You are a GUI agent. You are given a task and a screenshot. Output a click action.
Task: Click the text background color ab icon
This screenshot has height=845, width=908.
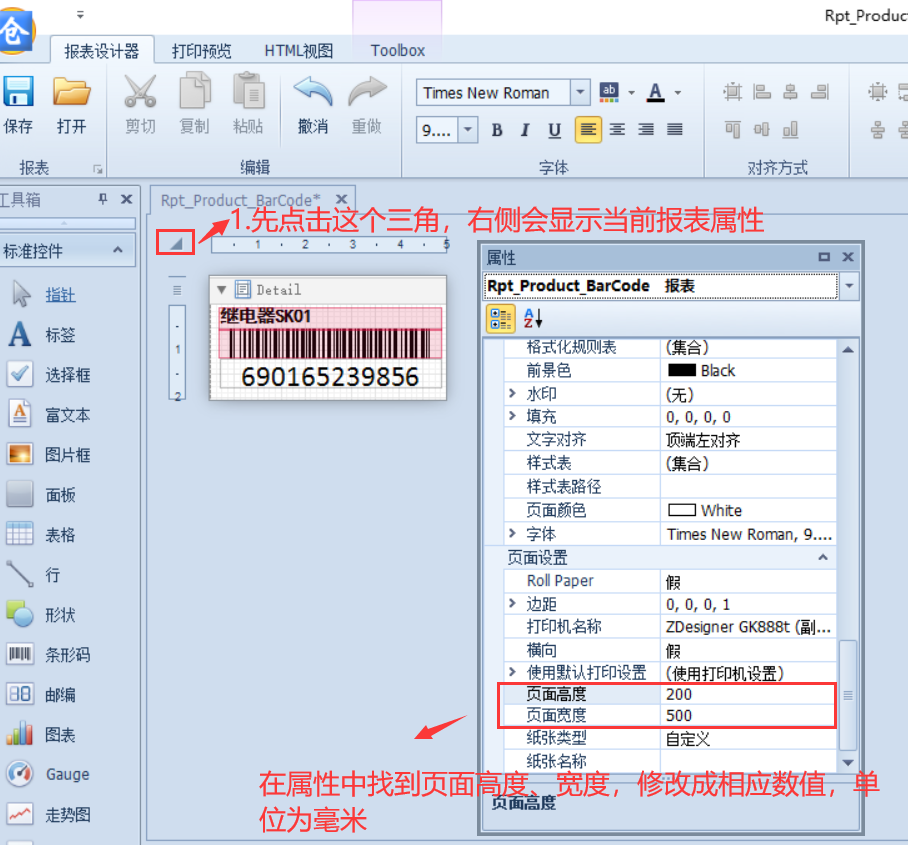tap(609, 92)
